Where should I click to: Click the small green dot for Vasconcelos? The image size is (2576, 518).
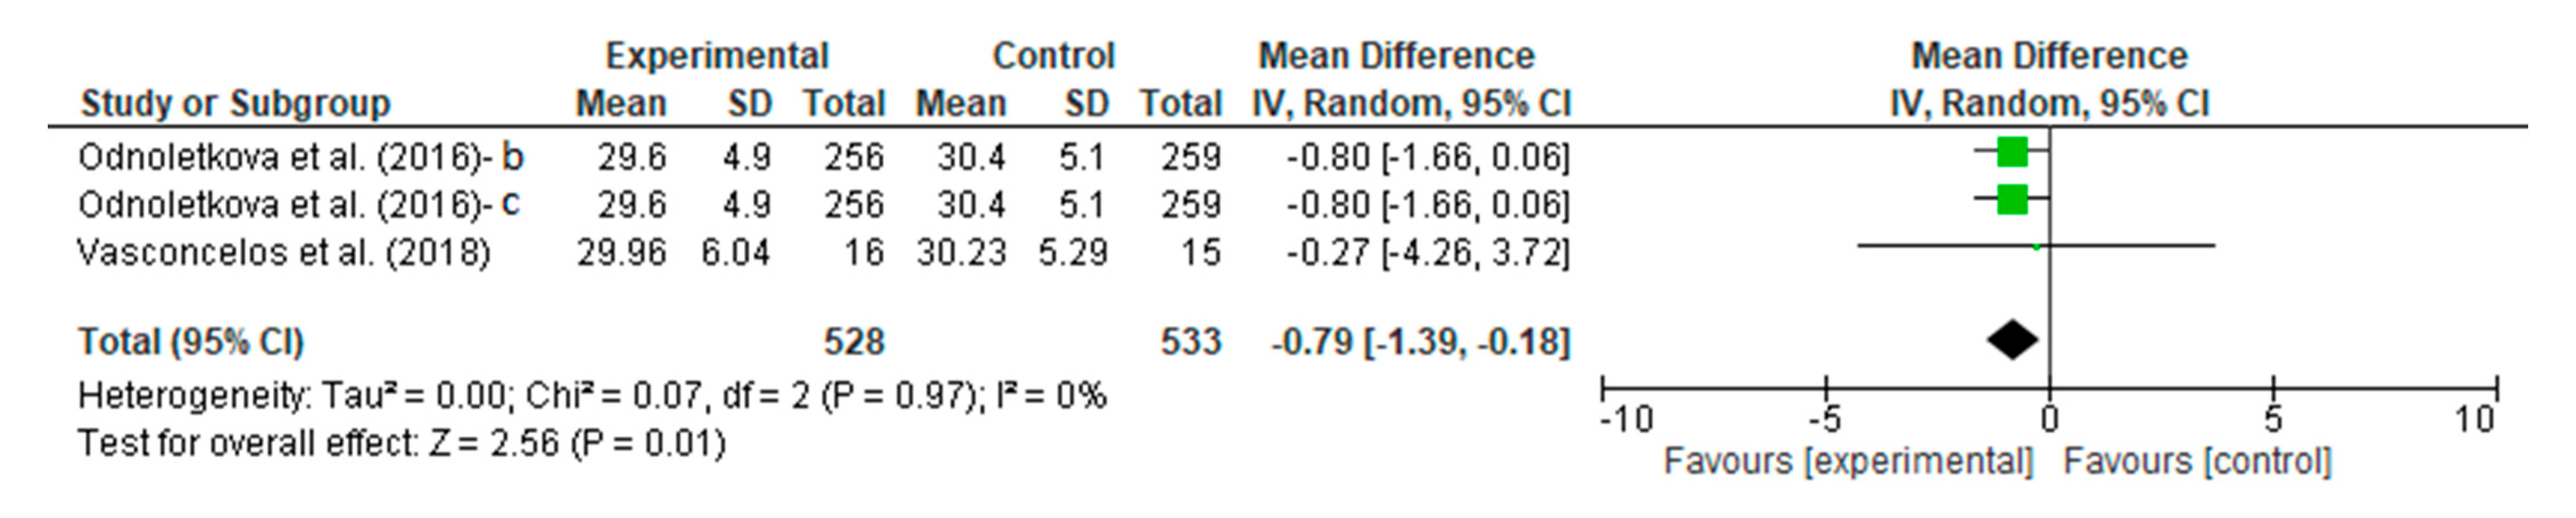(x=2037, y=246)
